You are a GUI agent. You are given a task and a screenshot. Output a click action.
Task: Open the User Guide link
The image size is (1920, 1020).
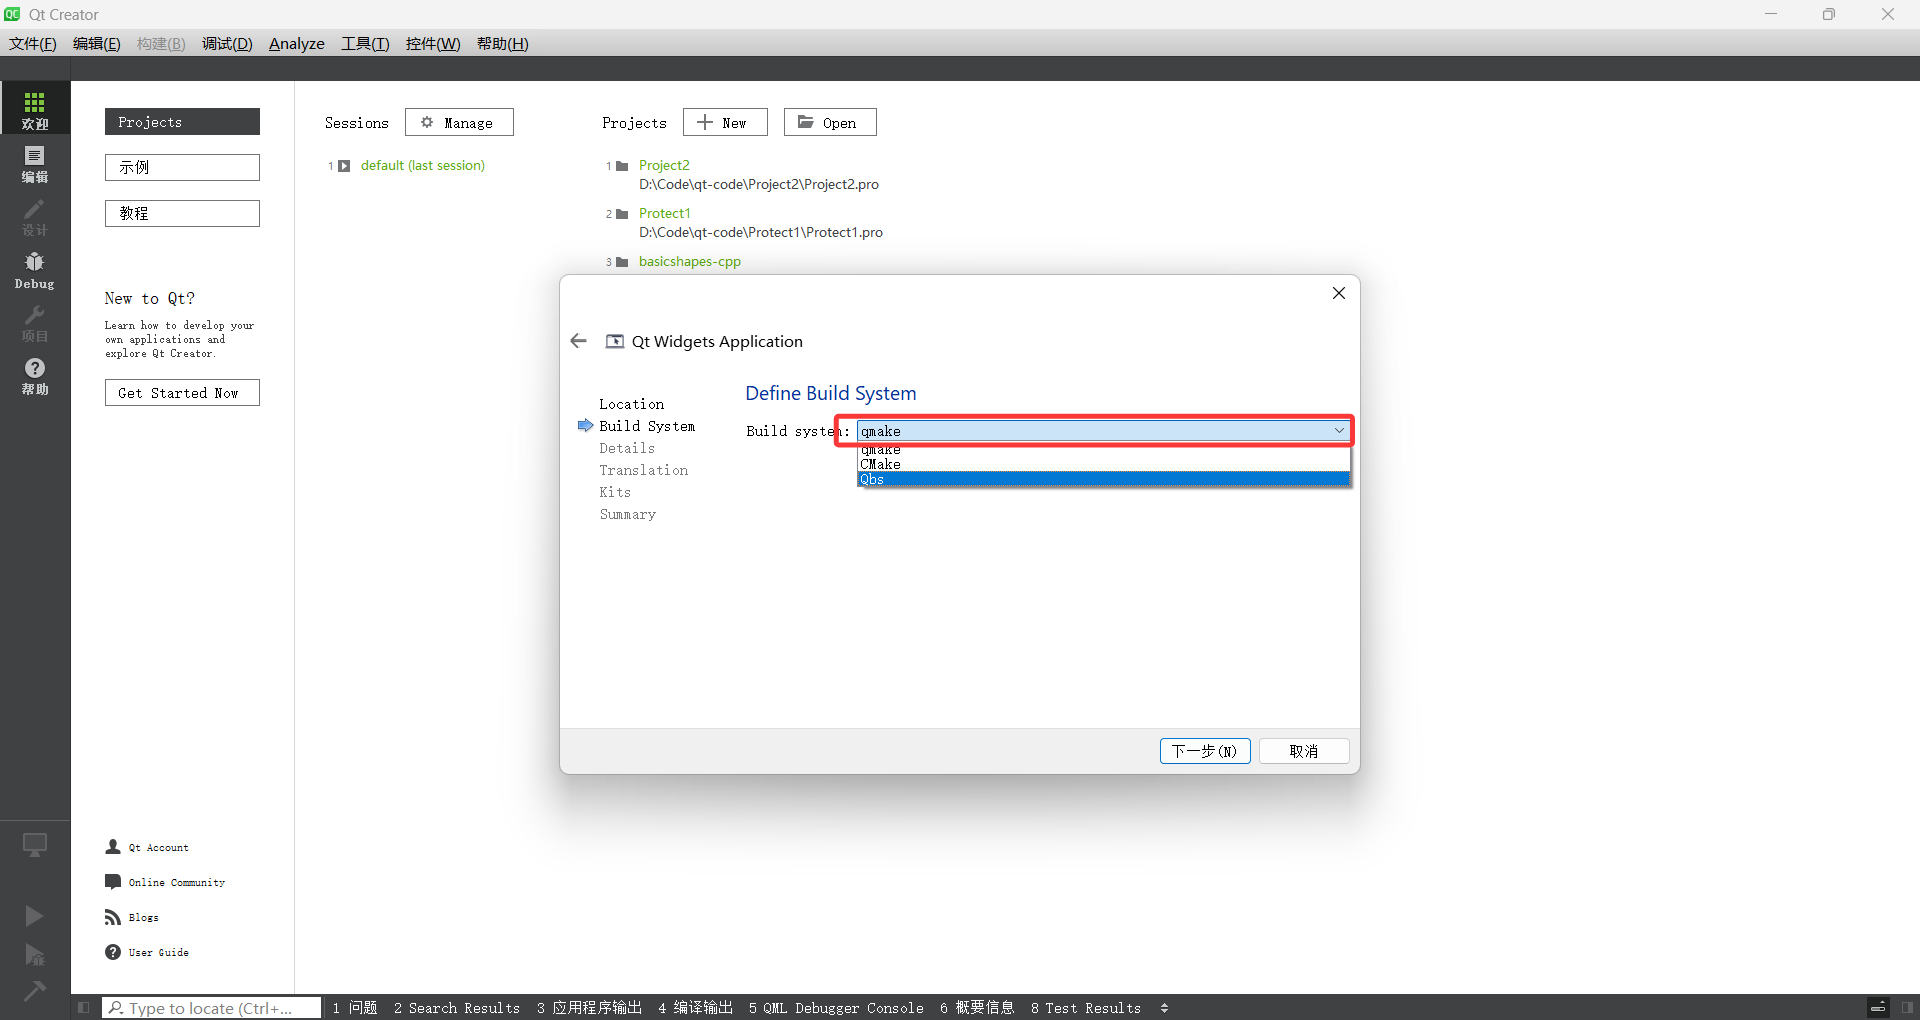158,952
